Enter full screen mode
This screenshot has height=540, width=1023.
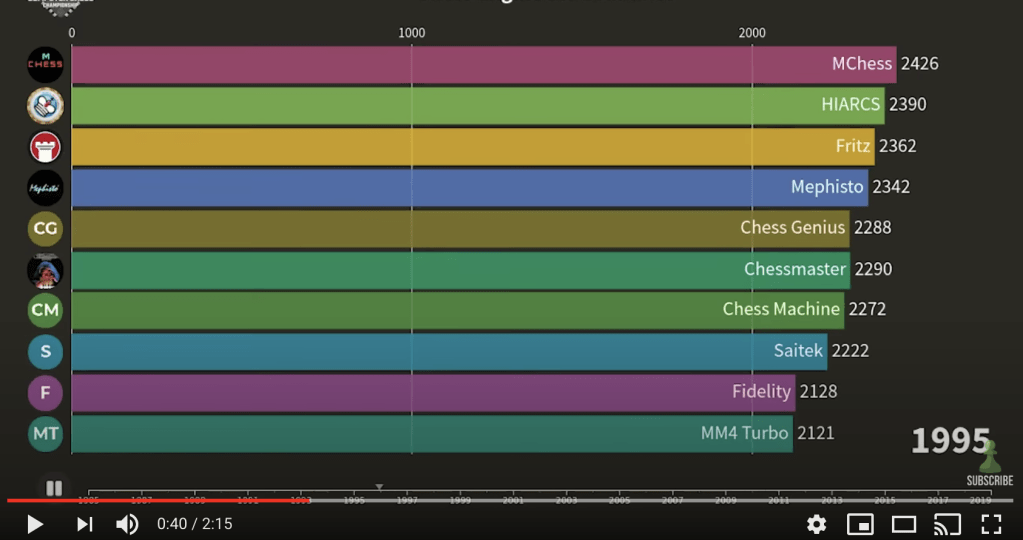click(x=991, y=524)
